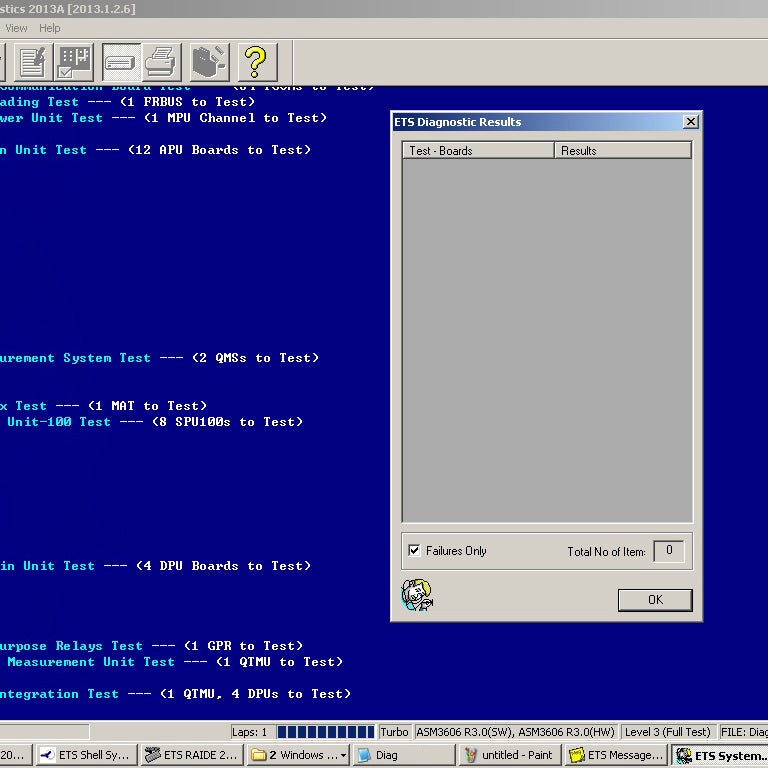Open the Help menu
This screenshot has height=768, width=768.
pos(49,28)
